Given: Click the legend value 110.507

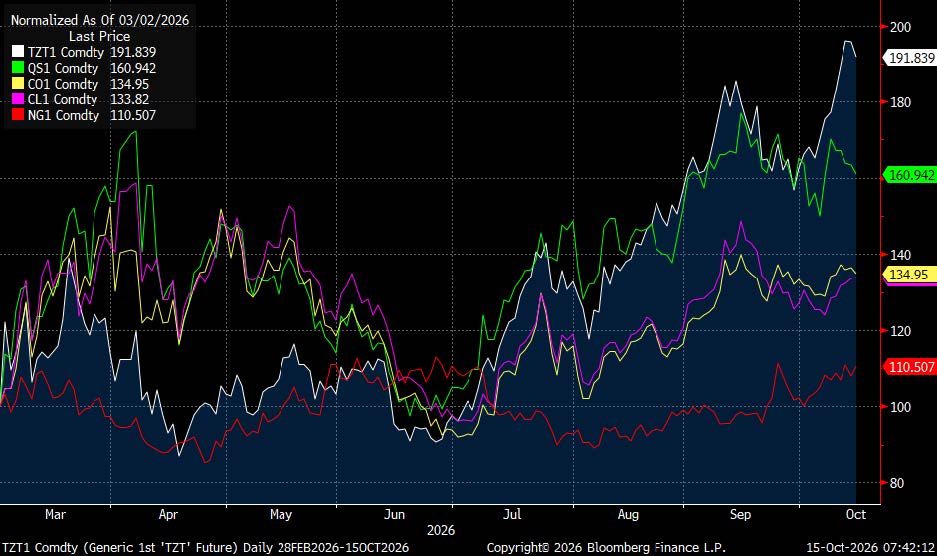Looking at the screenshot, I should point(133,115).
